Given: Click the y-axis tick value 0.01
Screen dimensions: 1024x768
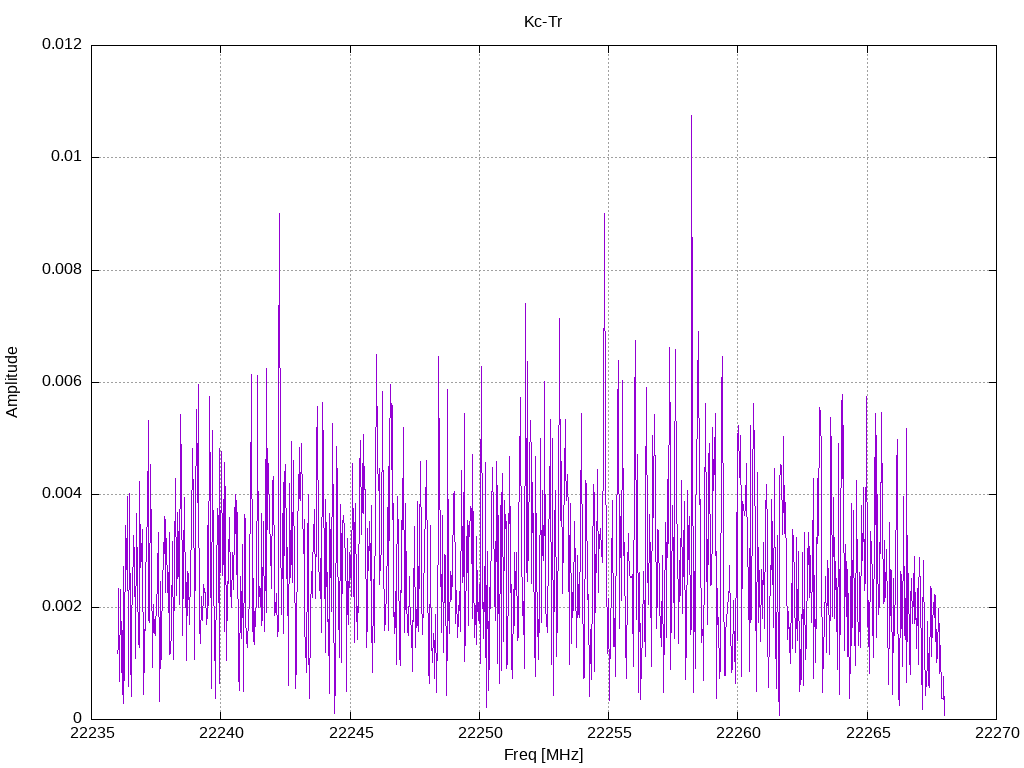Looking at the screenshot, I should click(67, 157).
